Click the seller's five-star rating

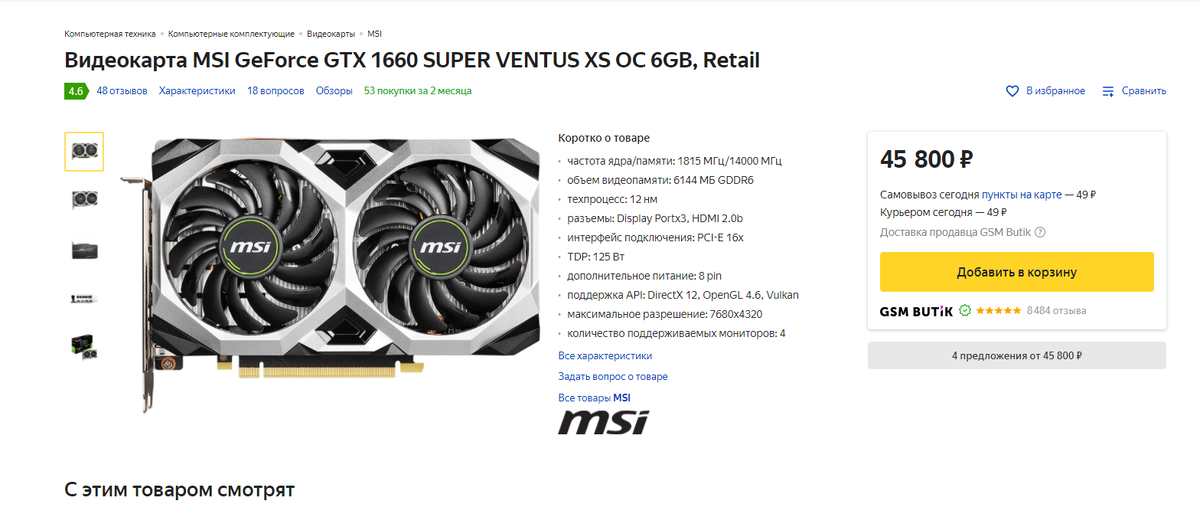coord(999,311)
